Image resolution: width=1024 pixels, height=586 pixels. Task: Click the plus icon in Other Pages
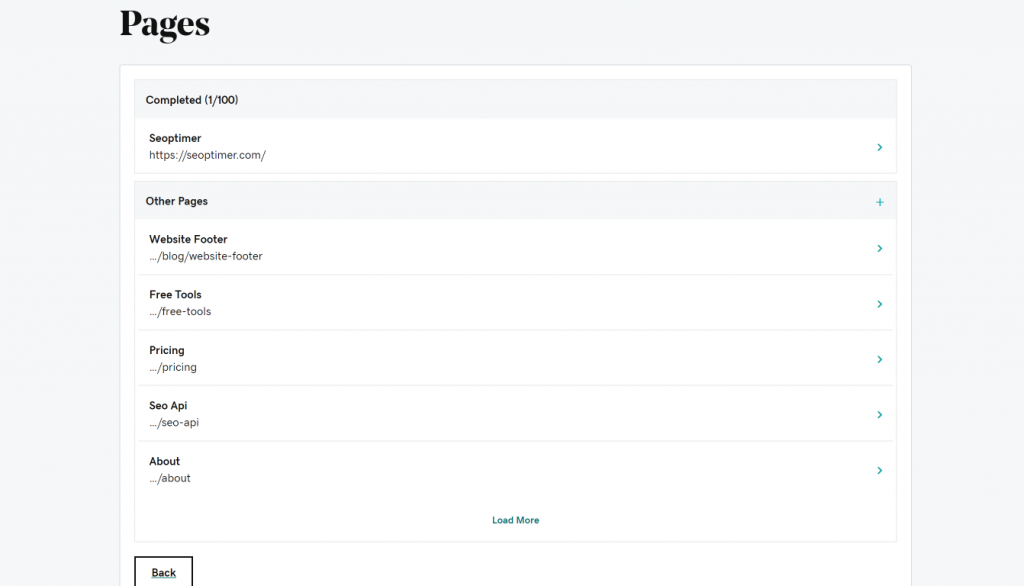tap(880, 202)
